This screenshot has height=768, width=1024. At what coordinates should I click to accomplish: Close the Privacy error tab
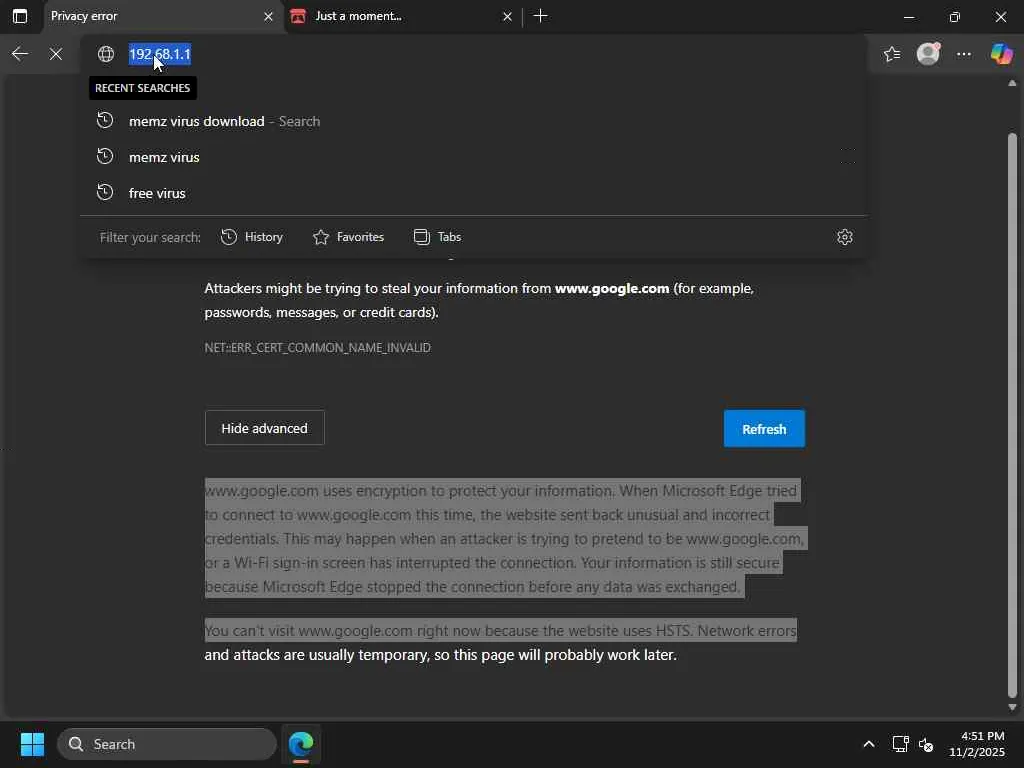268,16
